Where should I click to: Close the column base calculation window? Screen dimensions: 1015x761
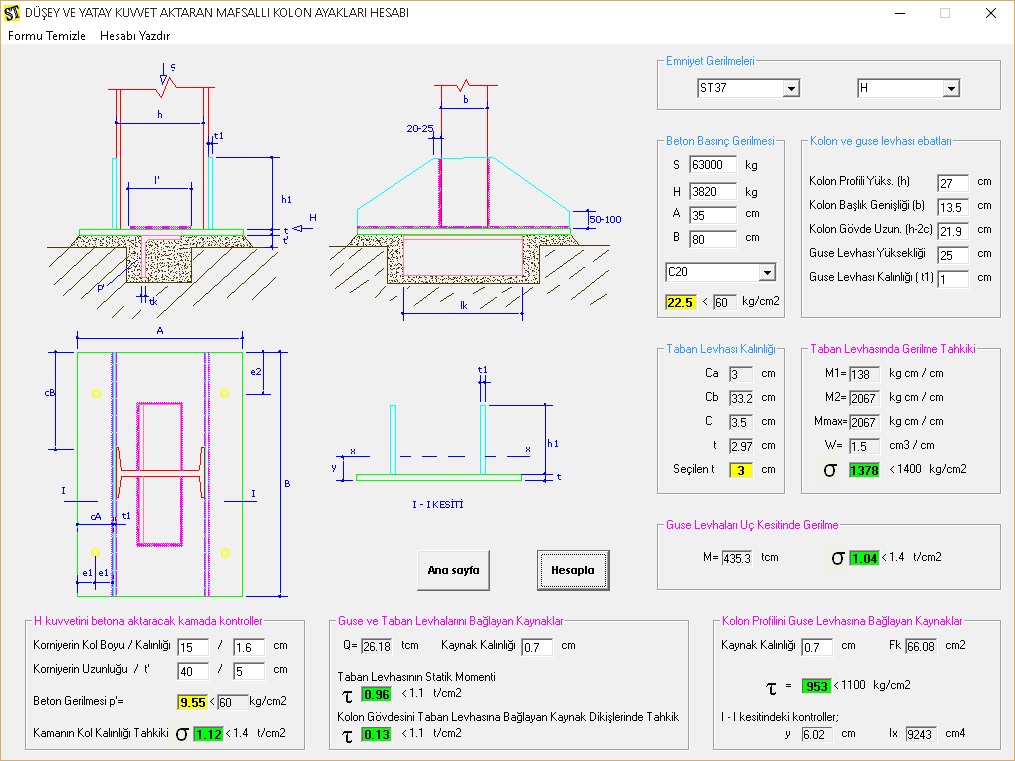(990, 13)
